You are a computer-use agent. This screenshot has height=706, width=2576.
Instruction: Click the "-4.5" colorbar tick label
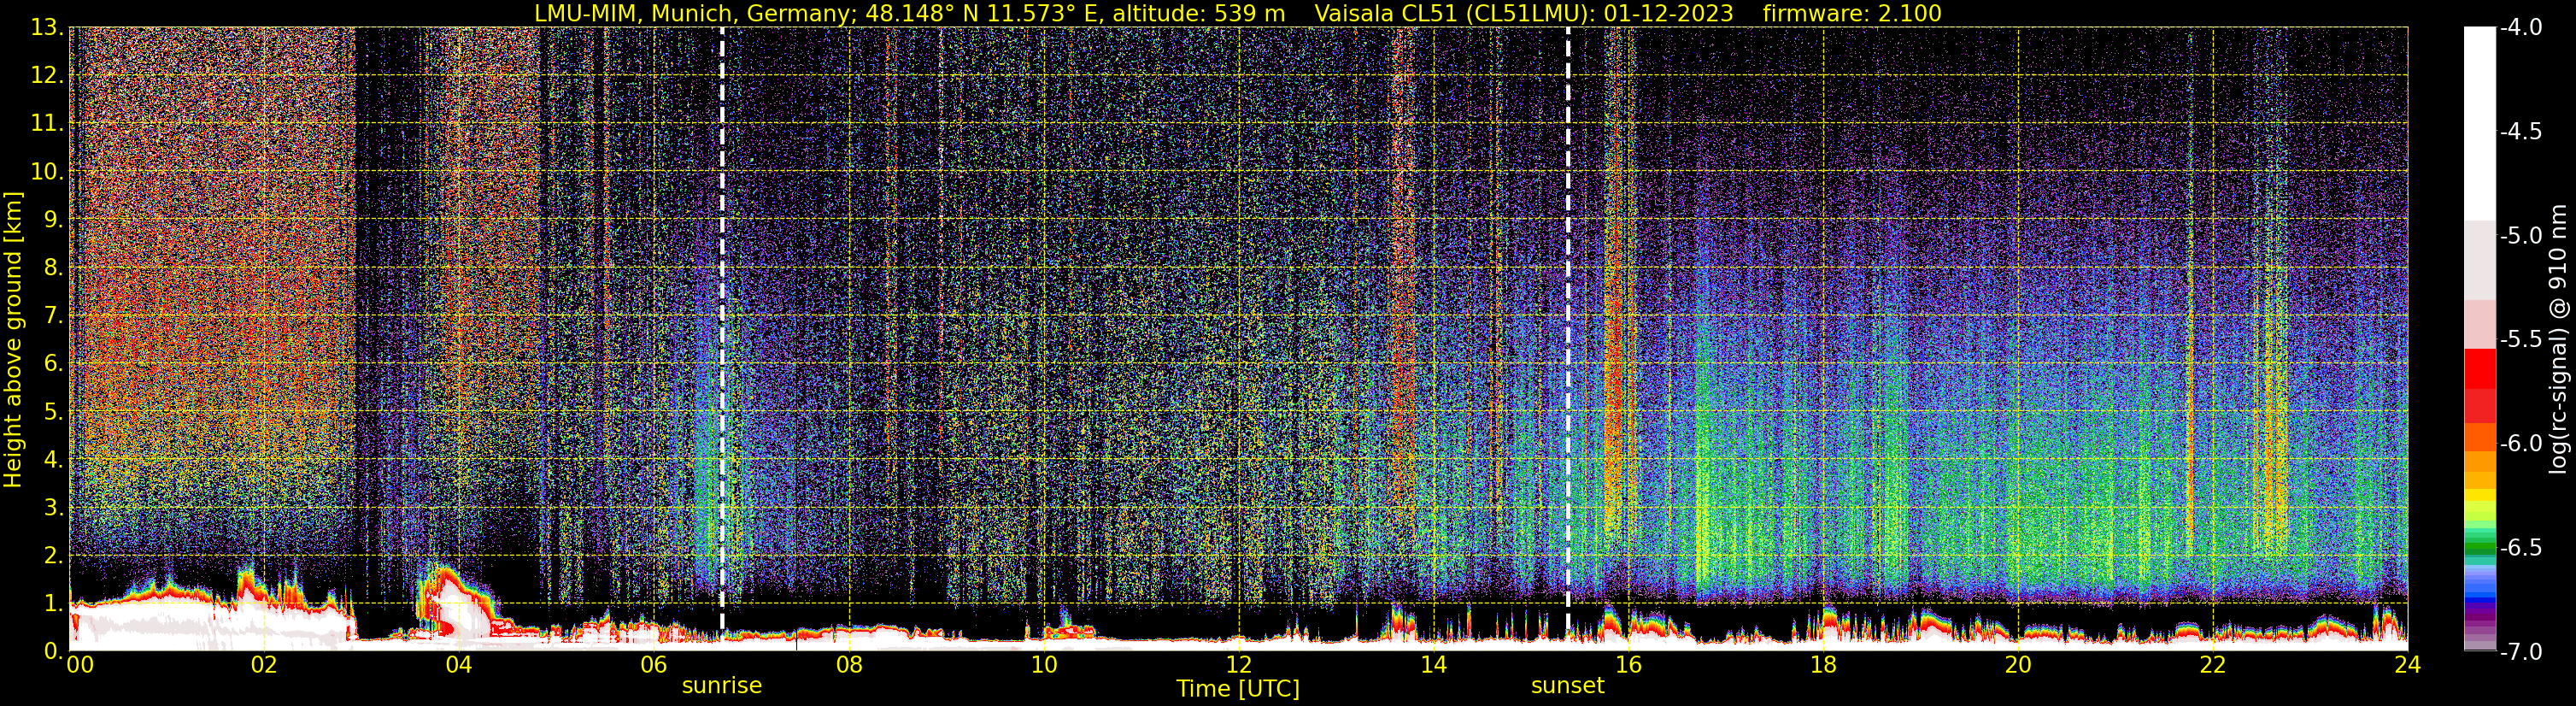pyautogui.click(x=2520, y=131)
